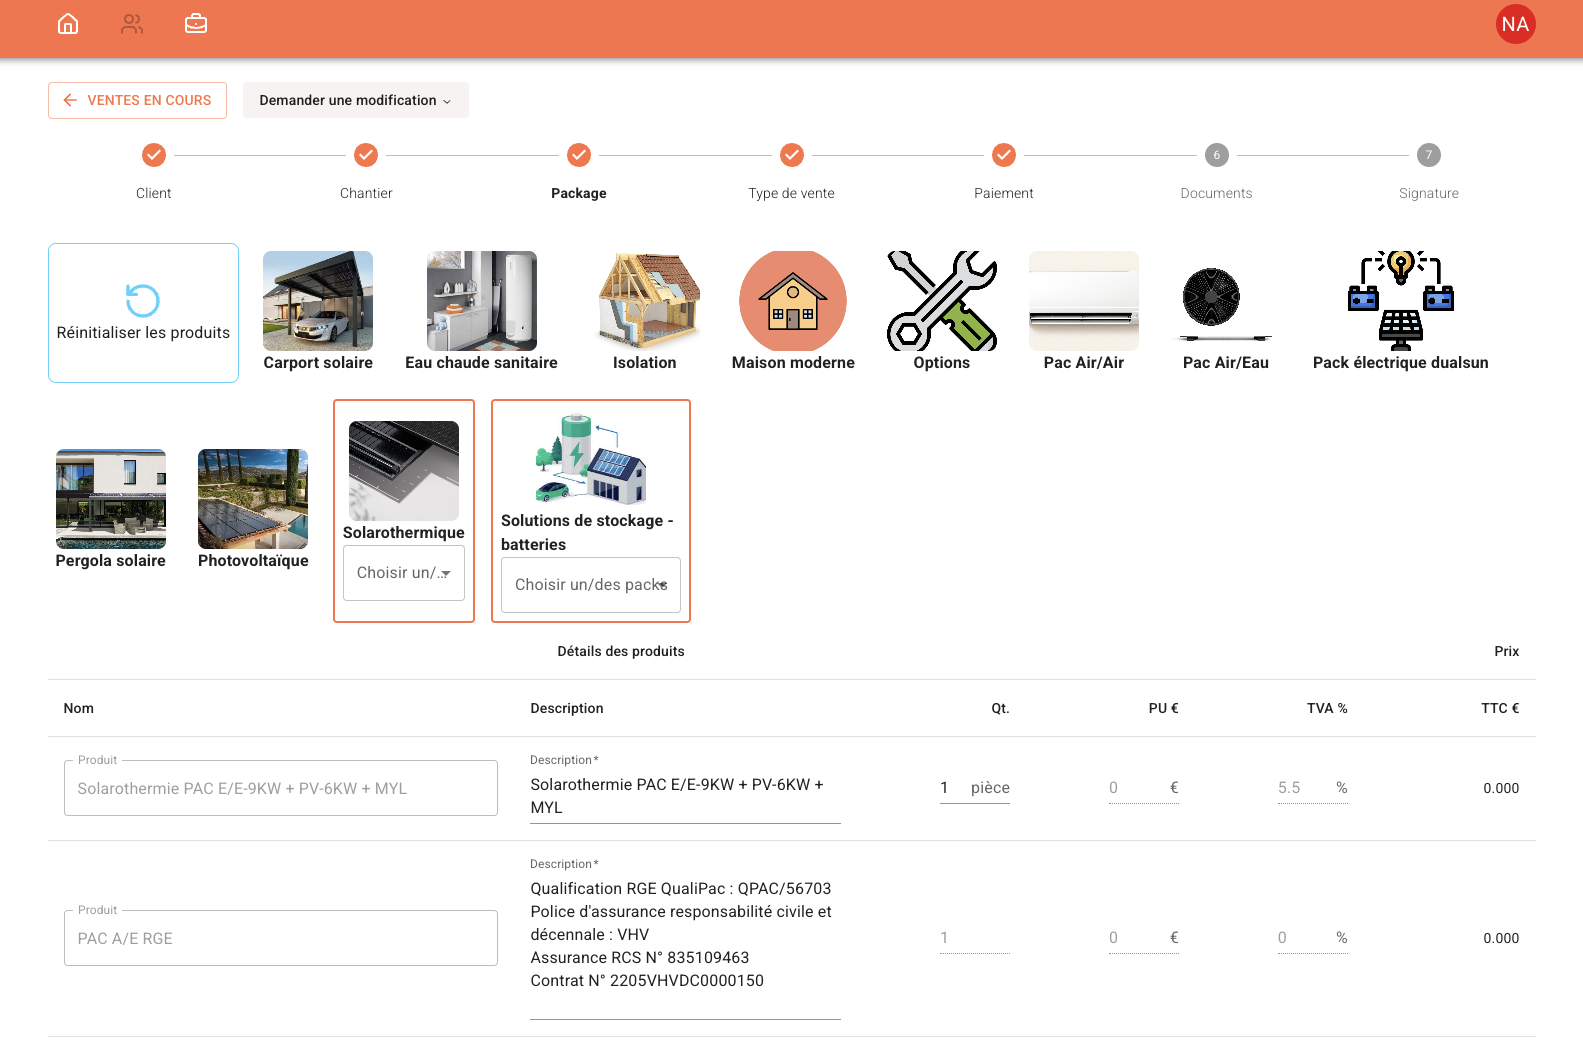1583x1040 pixels.
Task: Select the Carport solaire thumbnail
Action: [318, 301]
